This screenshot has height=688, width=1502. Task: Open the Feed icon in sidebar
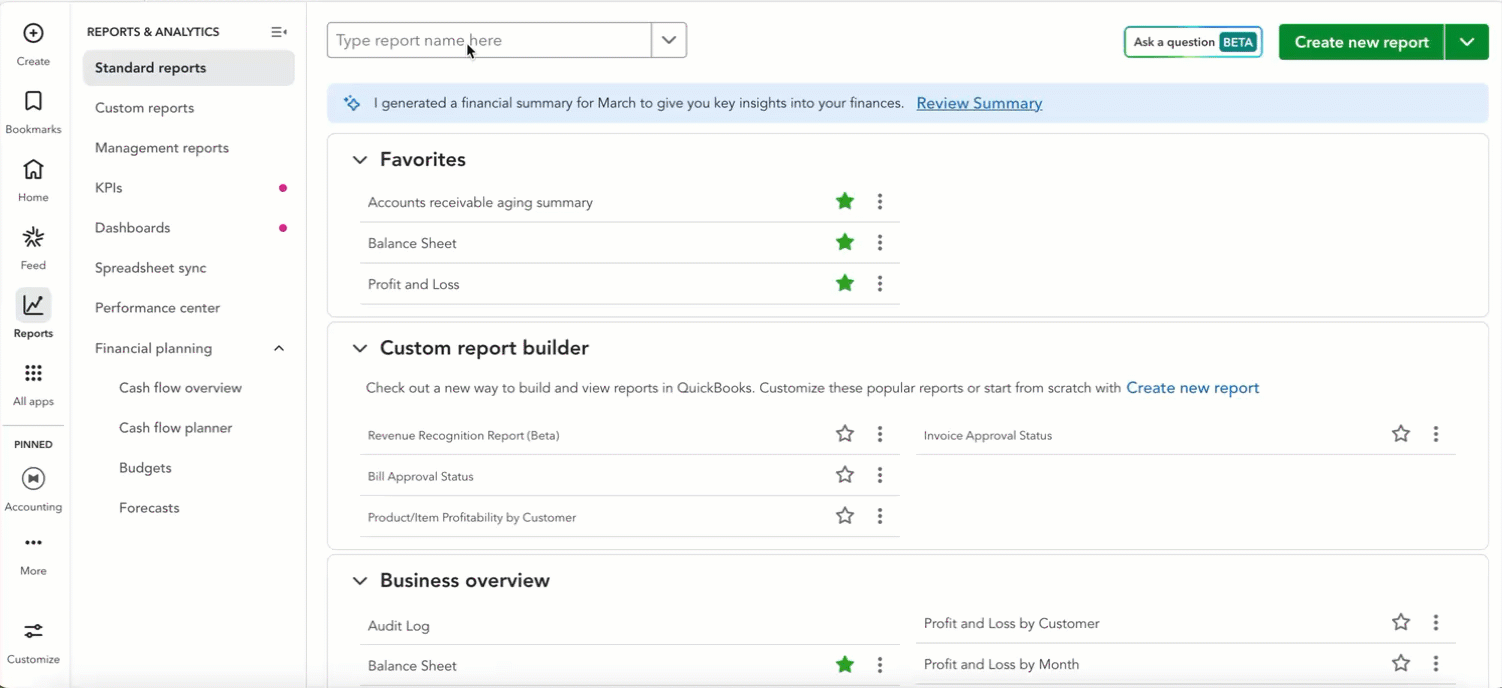[33, 238]
